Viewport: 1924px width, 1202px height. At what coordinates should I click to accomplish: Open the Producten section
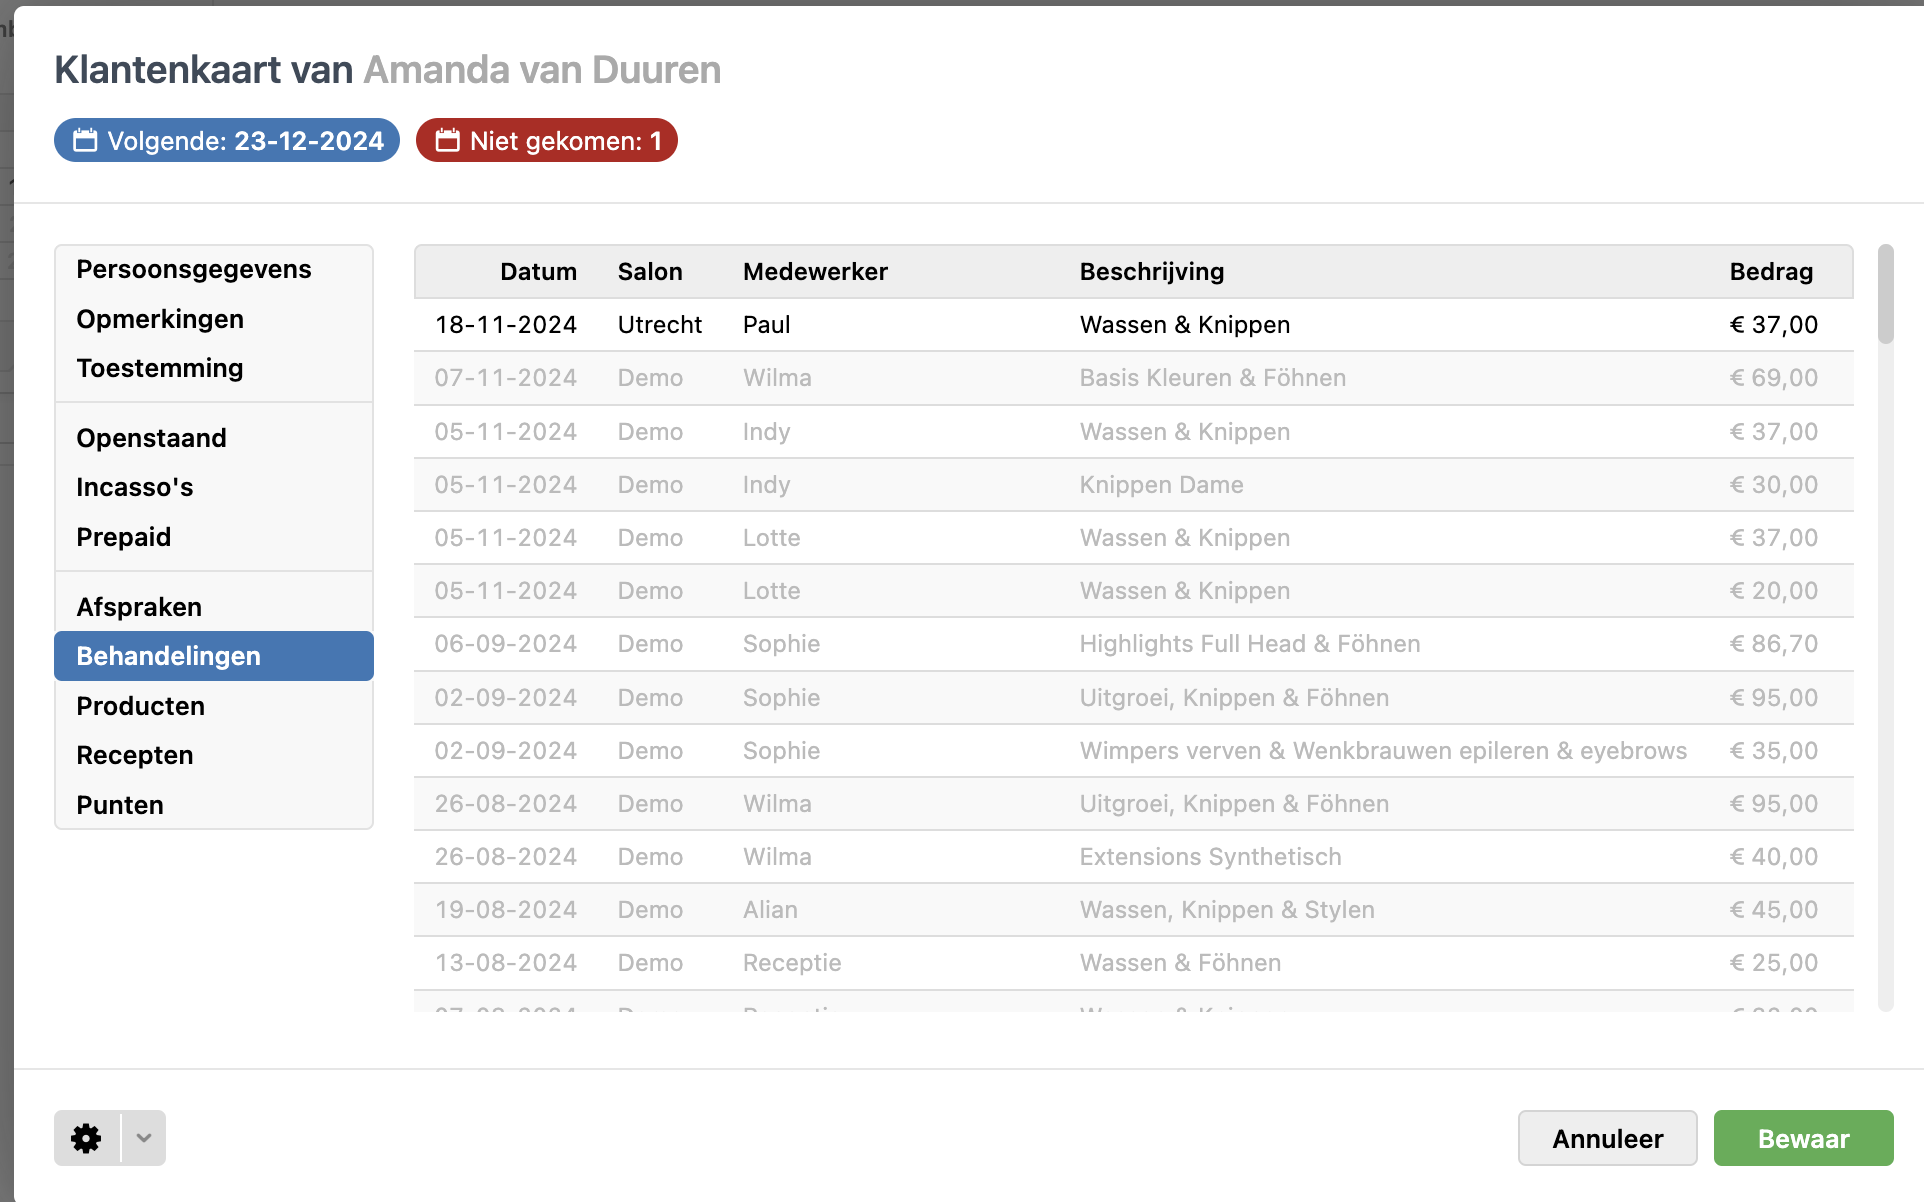point(141,706)
